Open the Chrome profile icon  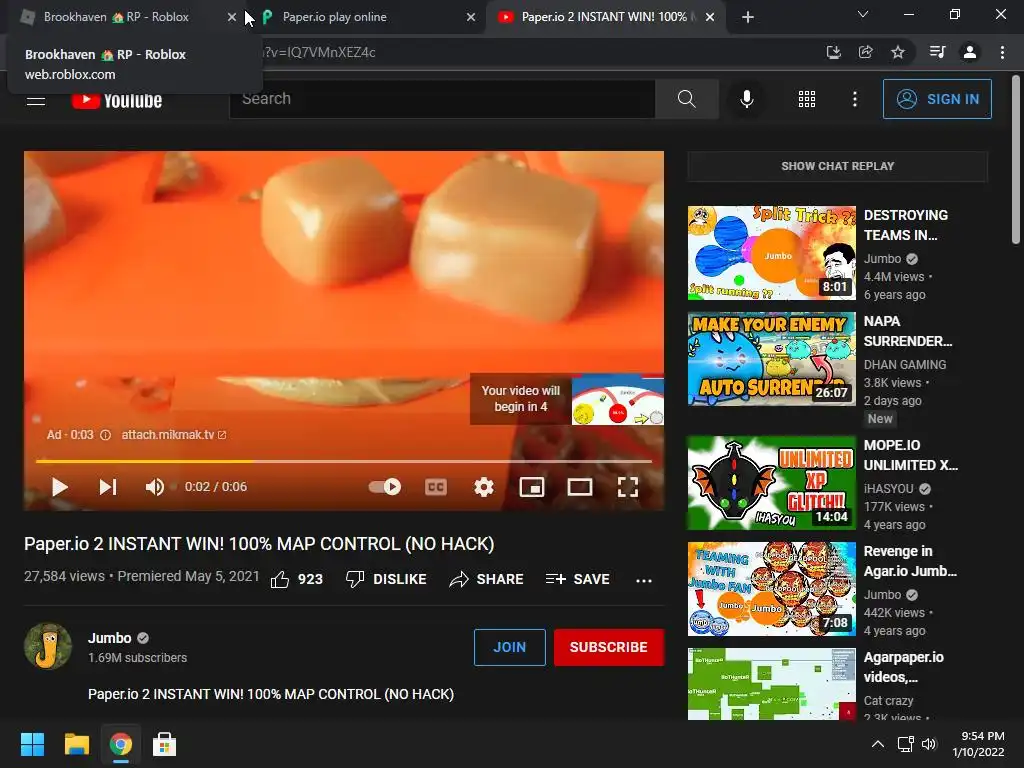coord(970,52)
